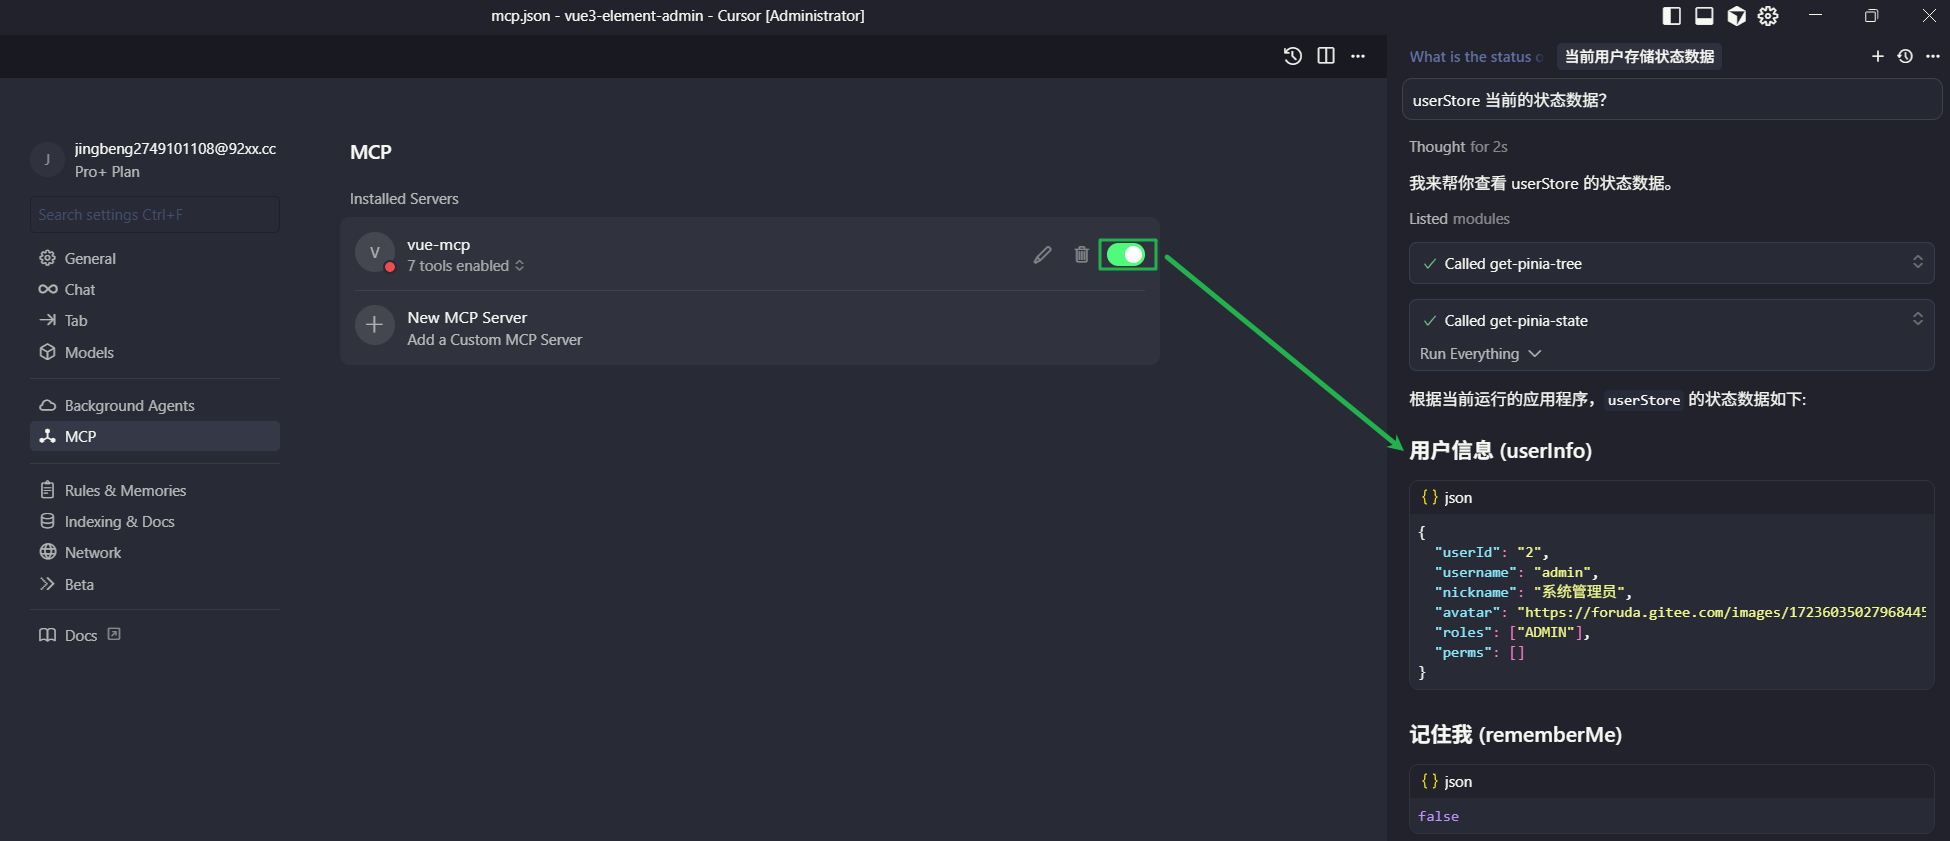Expand the 7 tools enabled list
This screenshot has width=1950, height=841.
465,266
